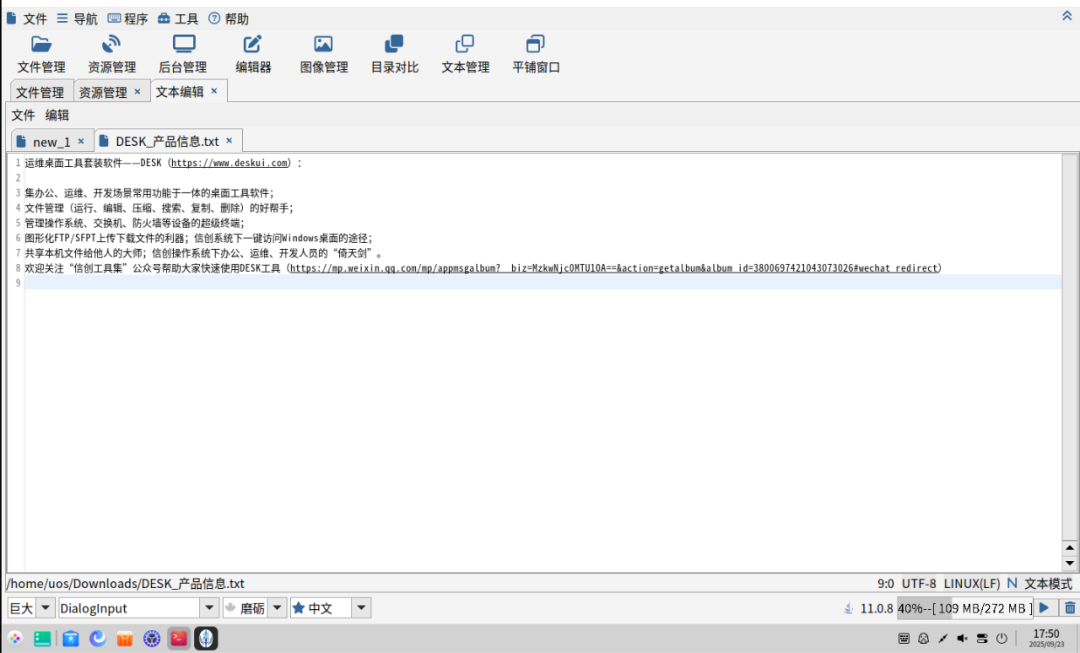Click the 文本模式 mode label
The height and width of the screenshot is (653, 1080).
click(x=1048, y=583)
